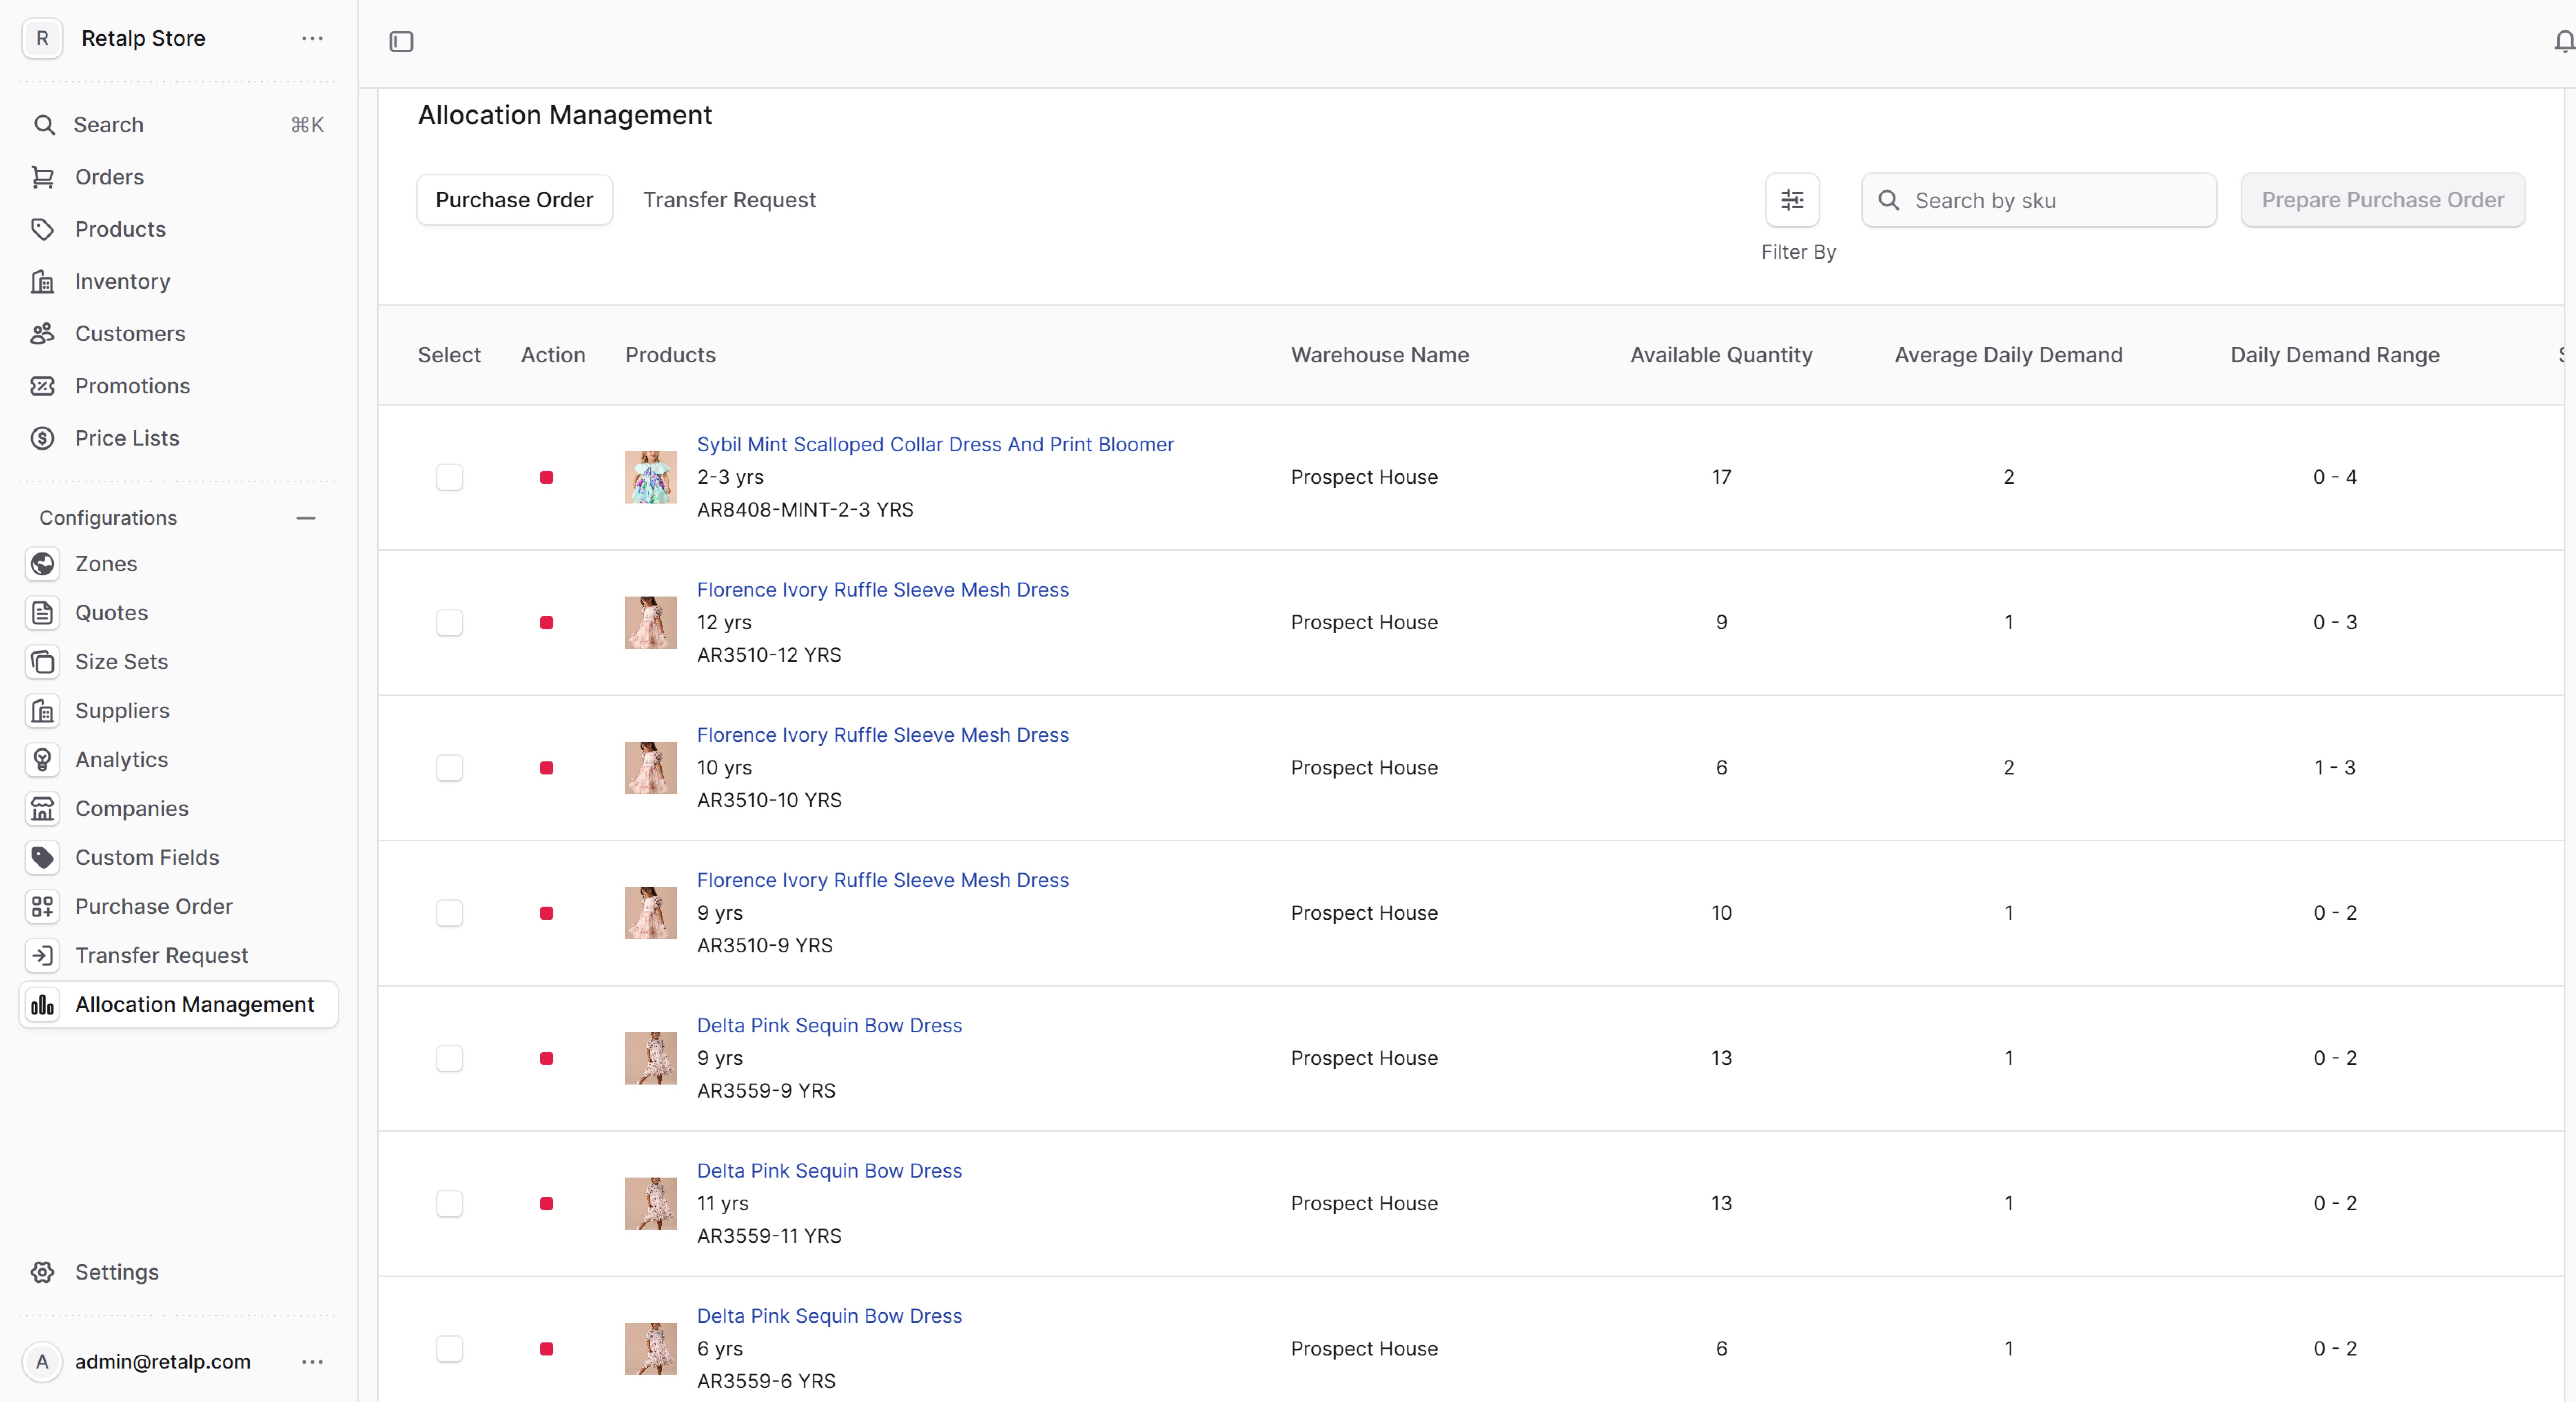Click thumbnail of Delta Pink dress 6 yrs
Viewport: 2576px width, 1402px height.
point(651,1349)
